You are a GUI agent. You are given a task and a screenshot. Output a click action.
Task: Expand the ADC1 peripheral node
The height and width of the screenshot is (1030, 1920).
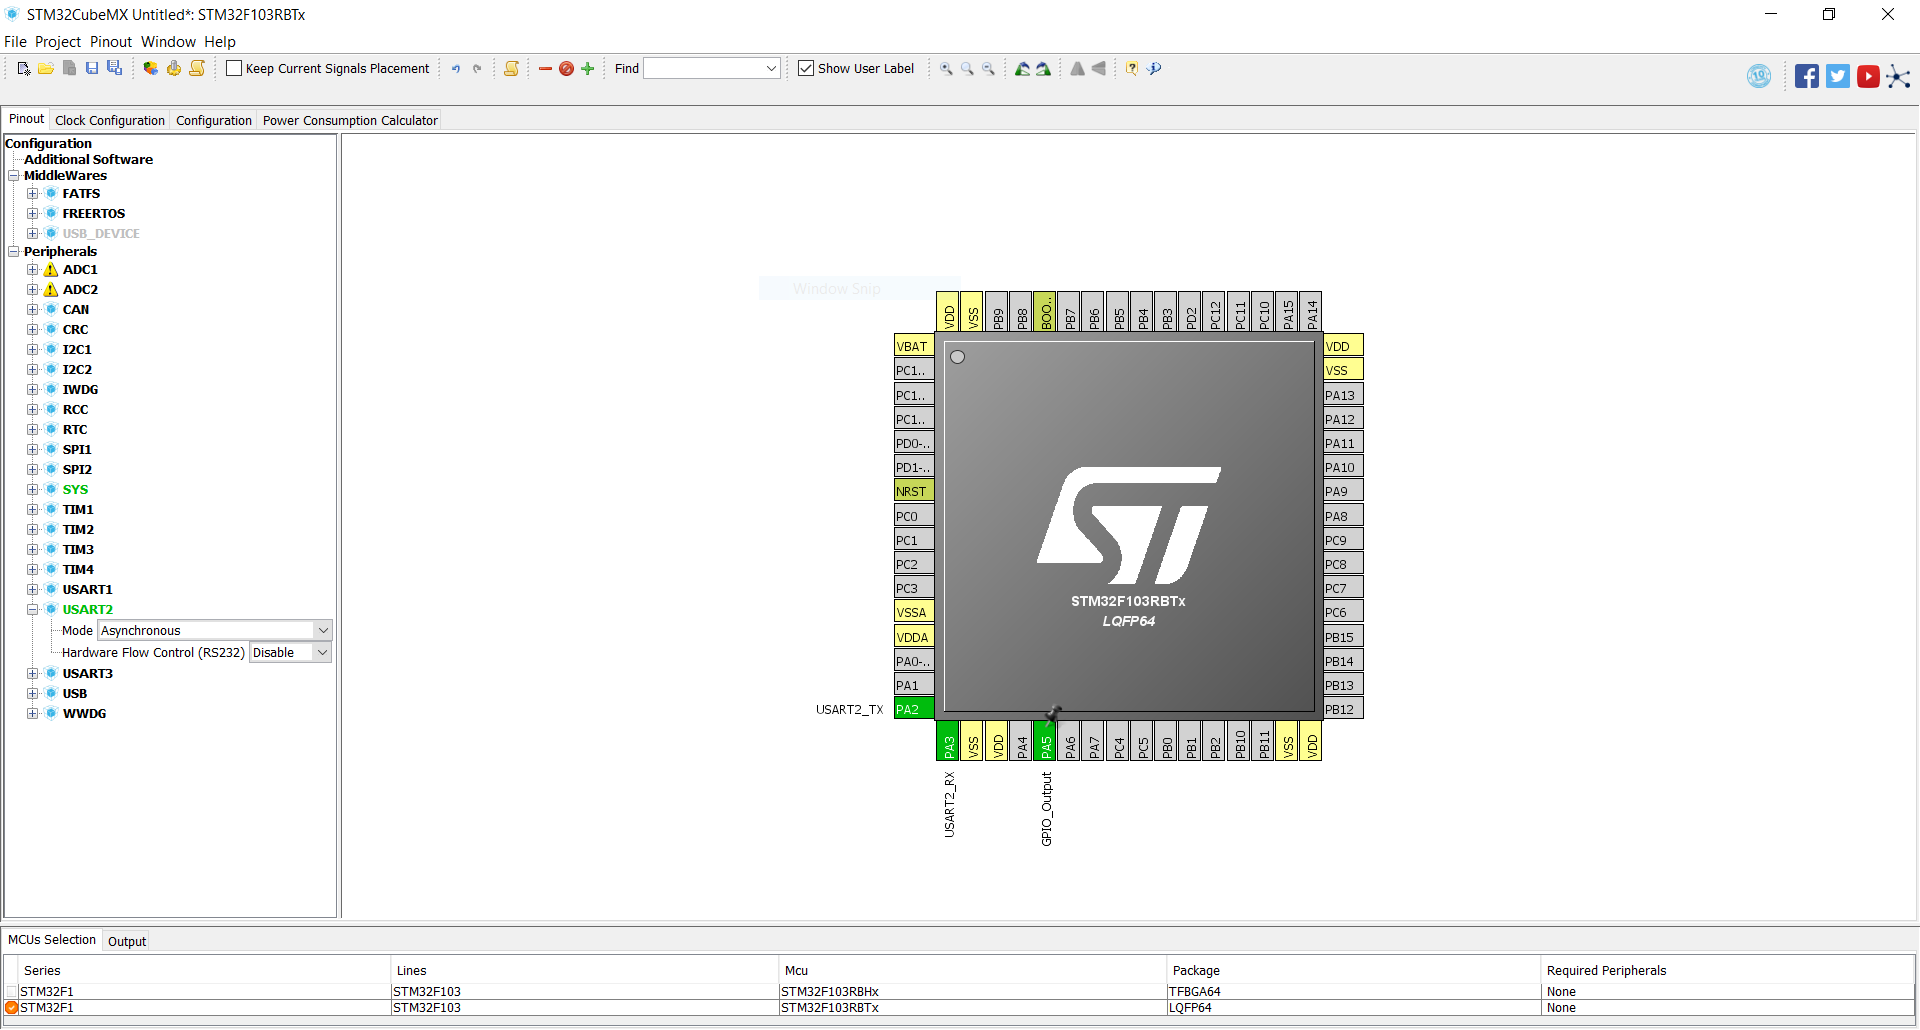(x=32, y=269)
